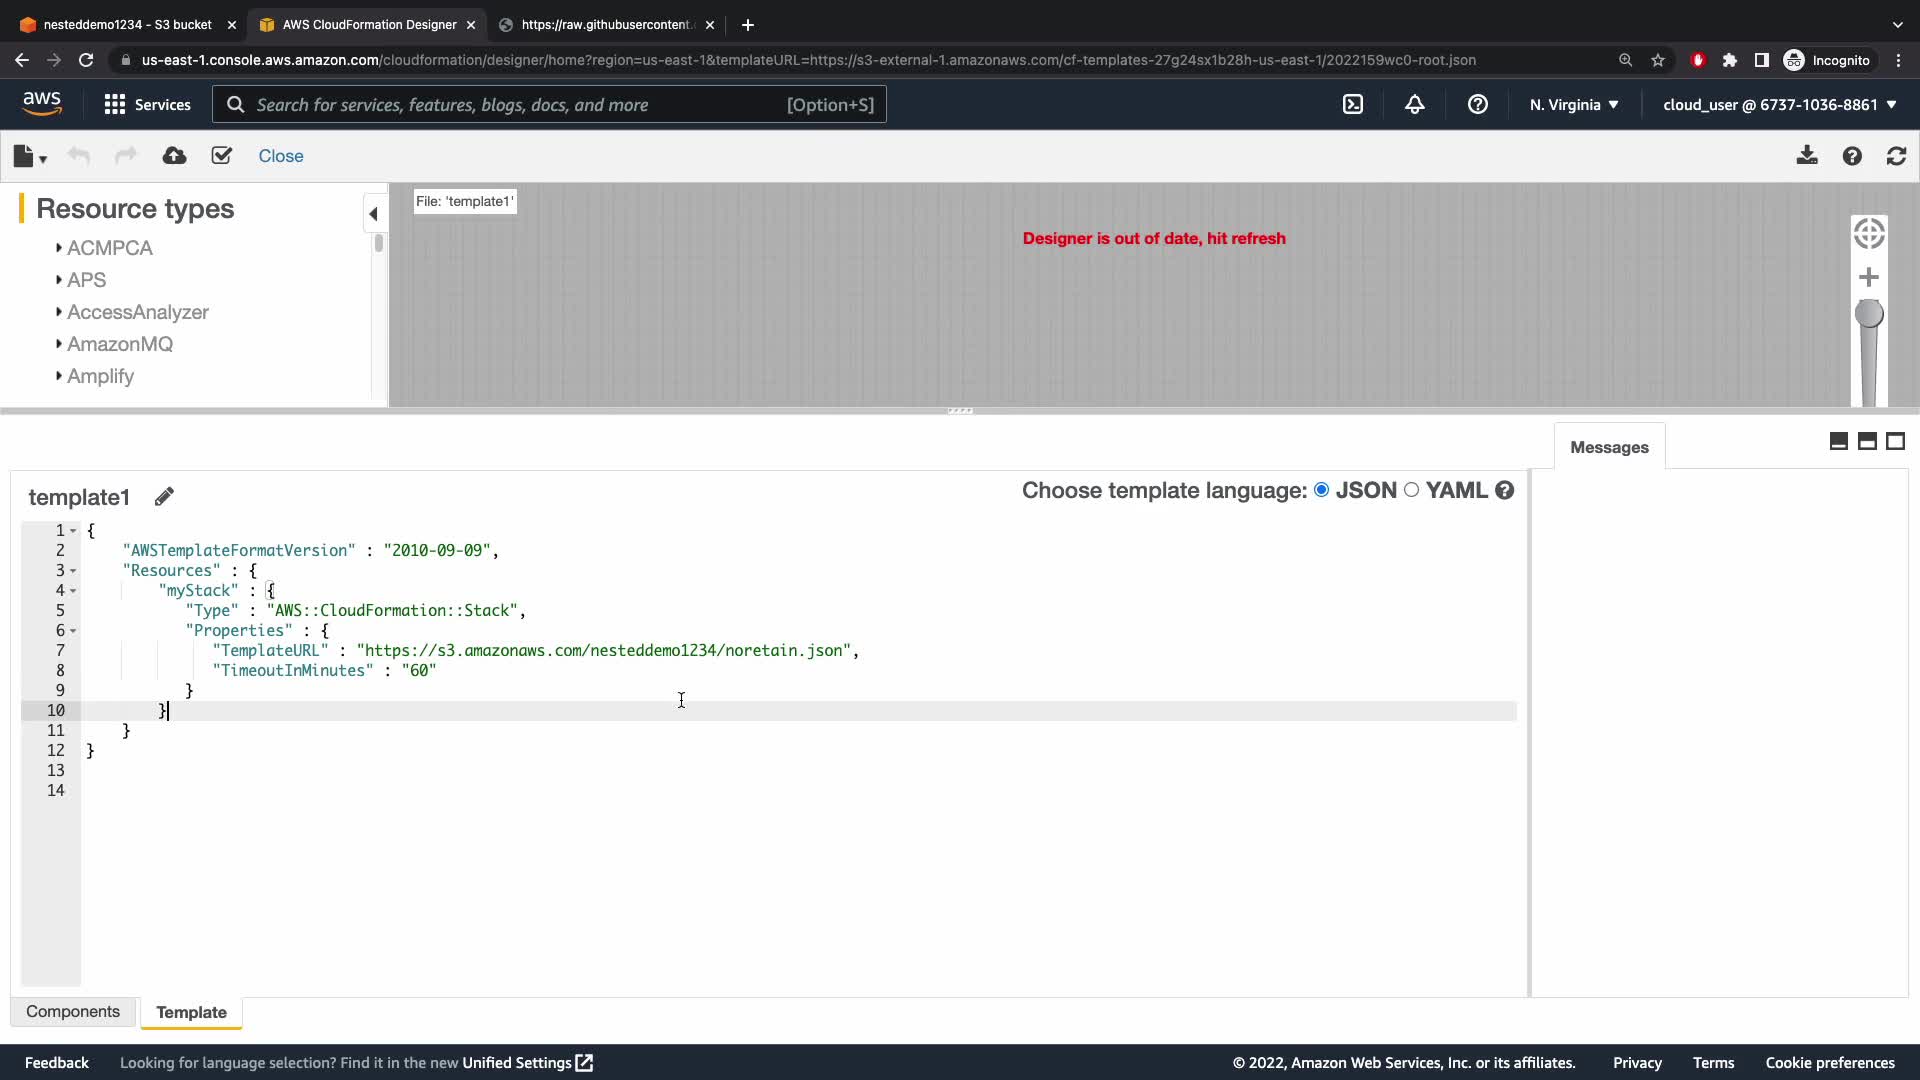Click the validate template checkmark icon
The image size is (1920, 1080).
point(222,156)
